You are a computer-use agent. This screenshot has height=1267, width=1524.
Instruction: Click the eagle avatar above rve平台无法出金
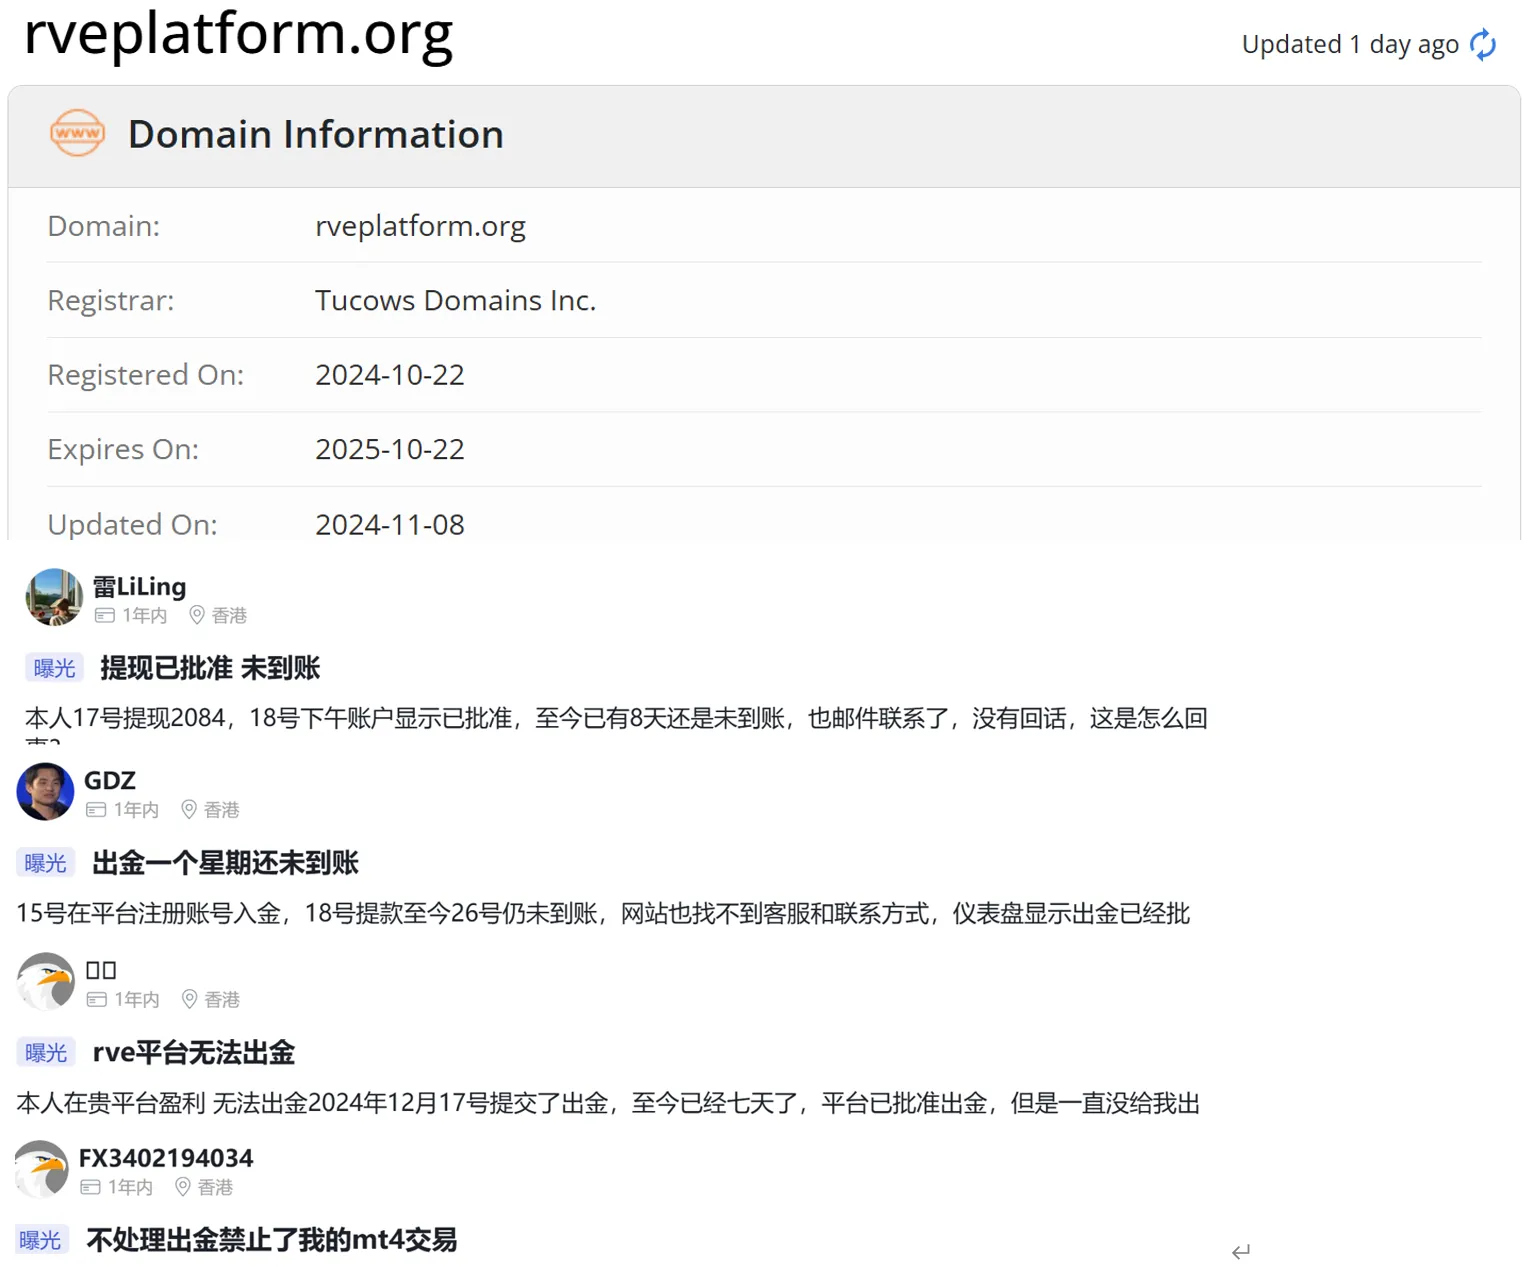pos(46,981)
